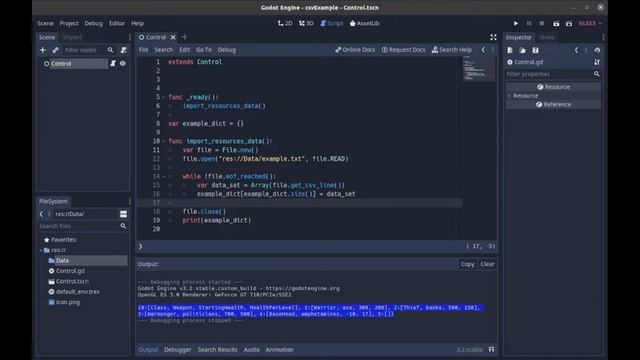
Task: Switch to Script workspace
Action: (331, 23)
